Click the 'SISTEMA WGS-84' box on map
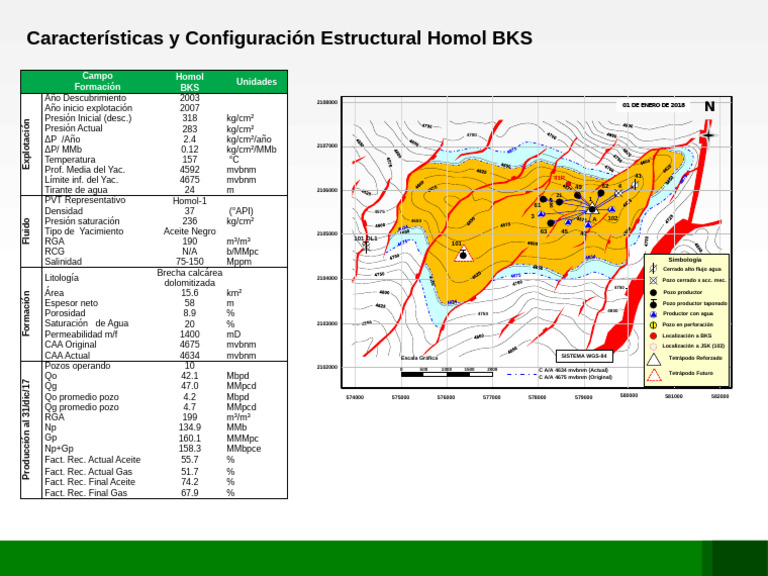Screen dimensions: 768x576 coord(584,356)
